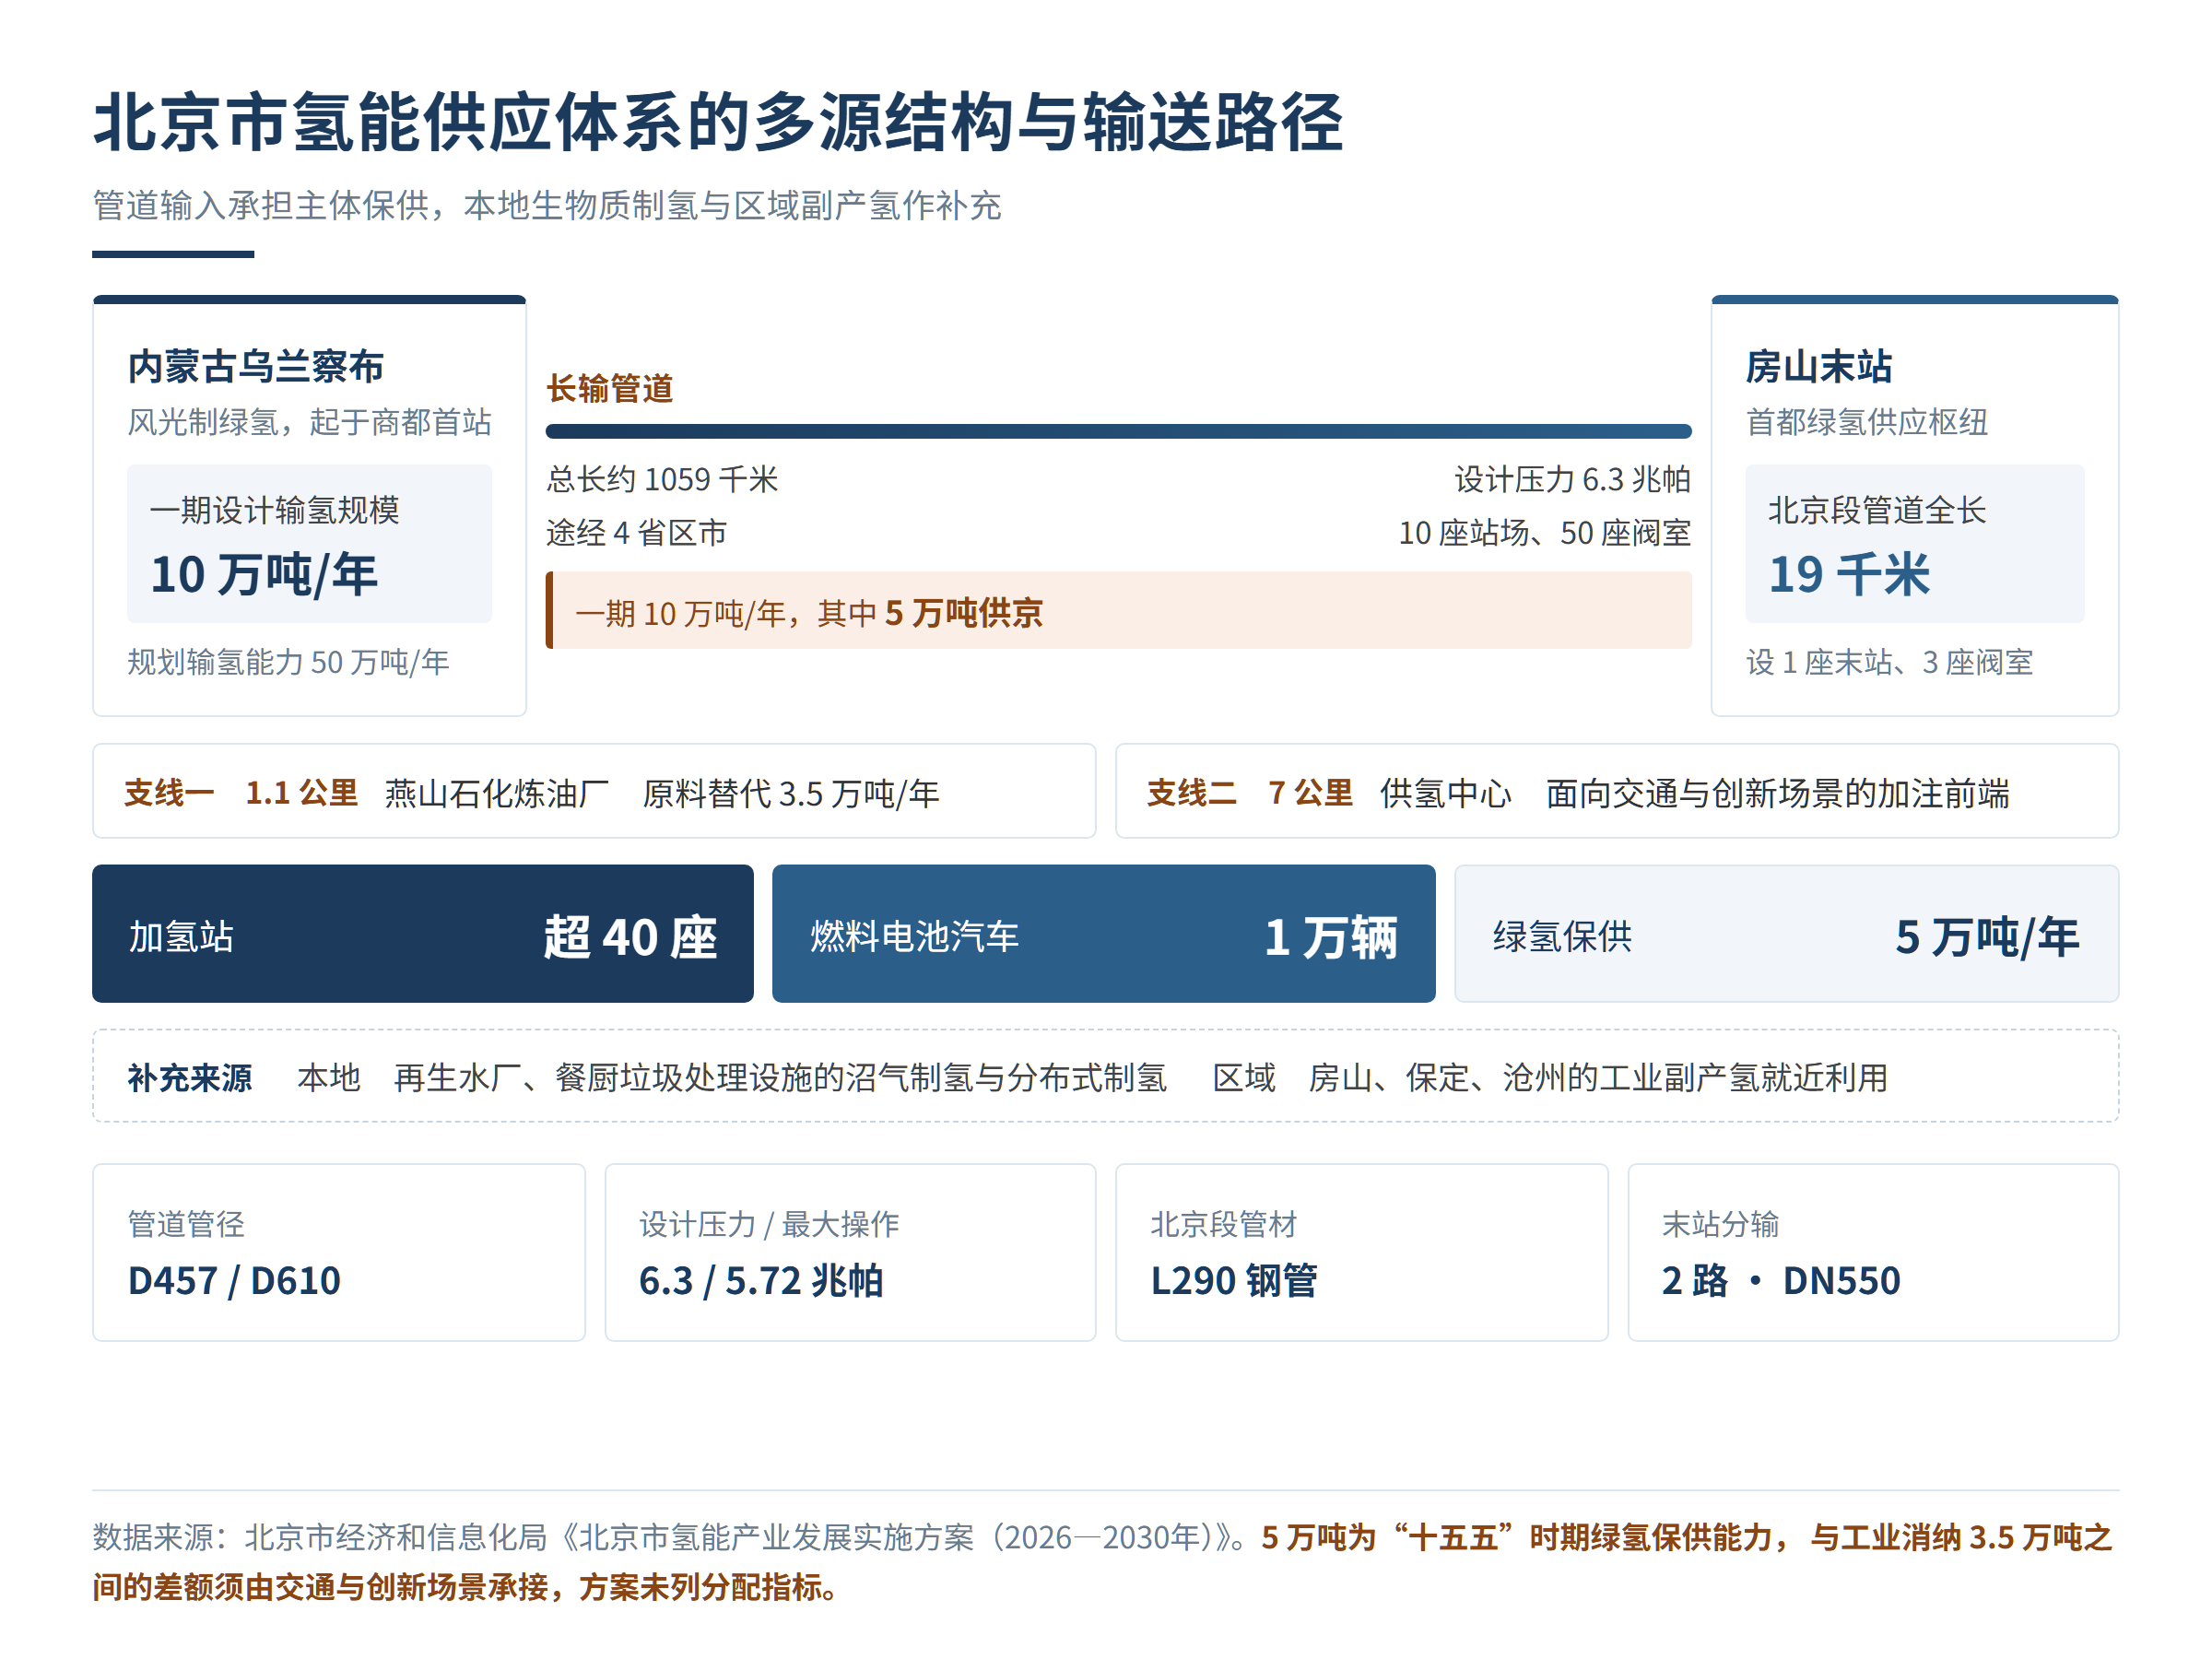This screenshot has width=2212, height=1659.
Task: Click the title 北京市氢能供应体系的多源结构与输送路径
Action: point(717,122)
